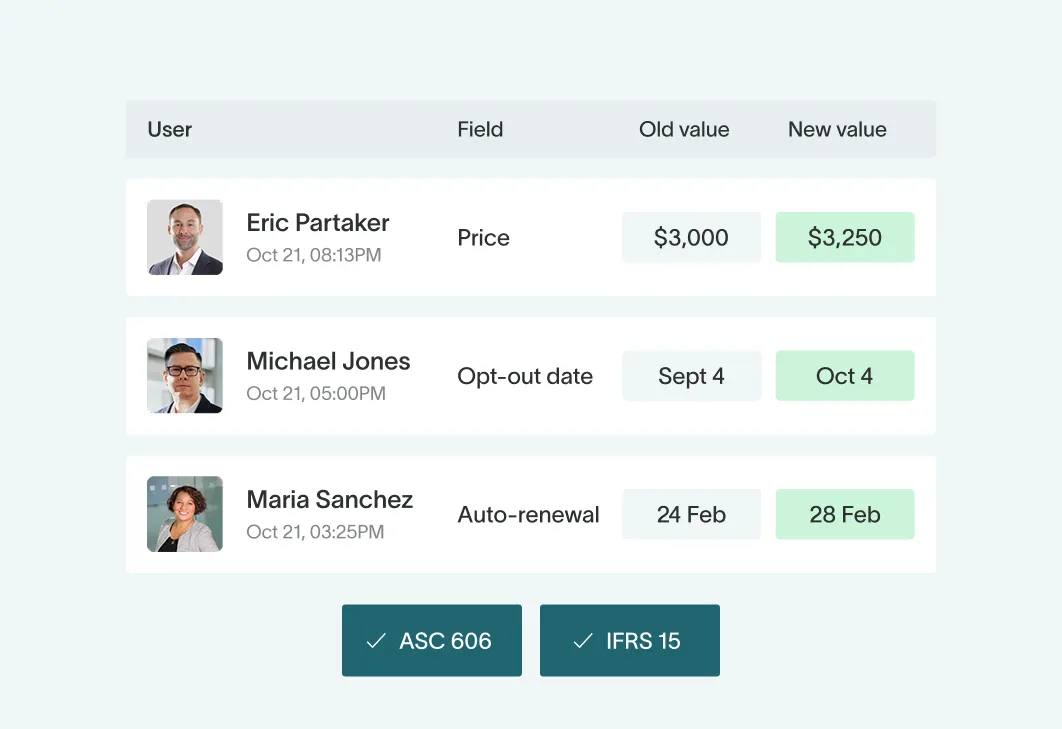Click Maria Sanchez's profile photo
This screenshot has height=729, width=1062.
point(185,514)
